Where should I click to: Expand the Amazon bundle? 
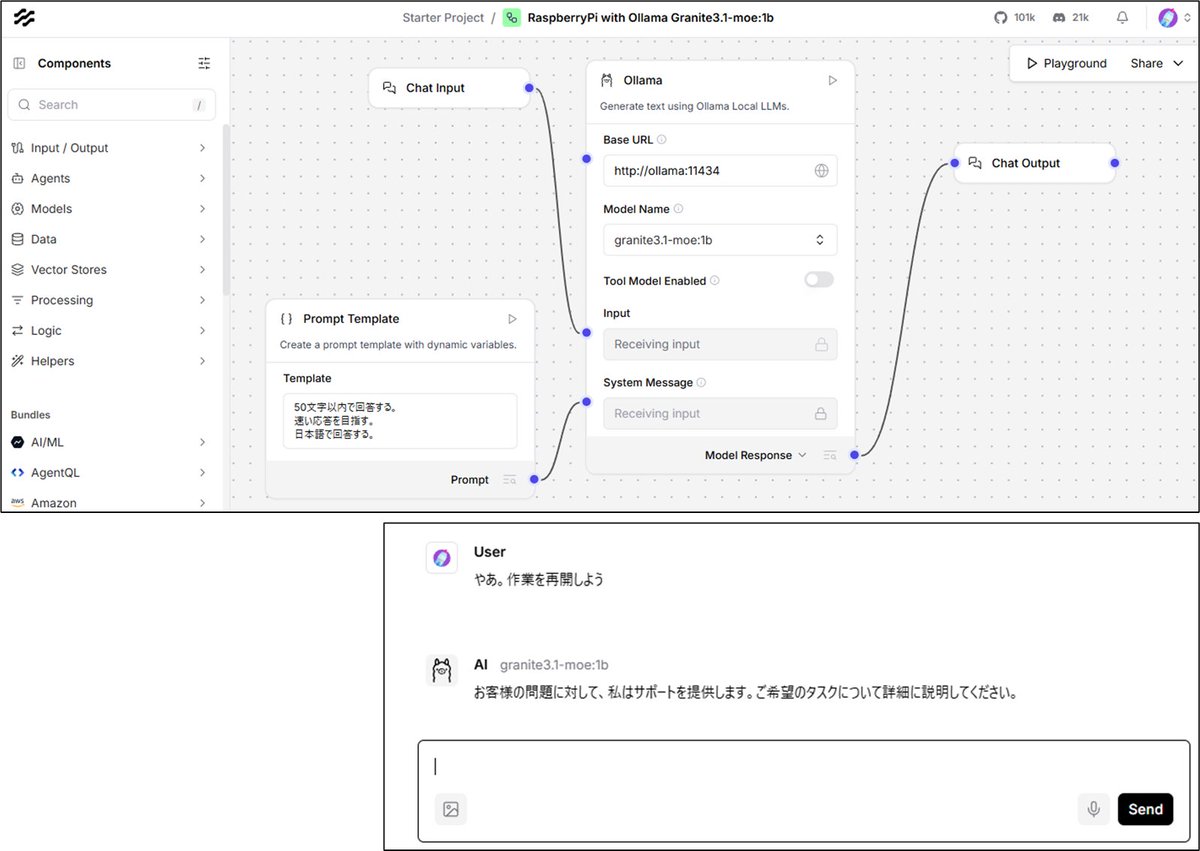click(x=111, y=503)
